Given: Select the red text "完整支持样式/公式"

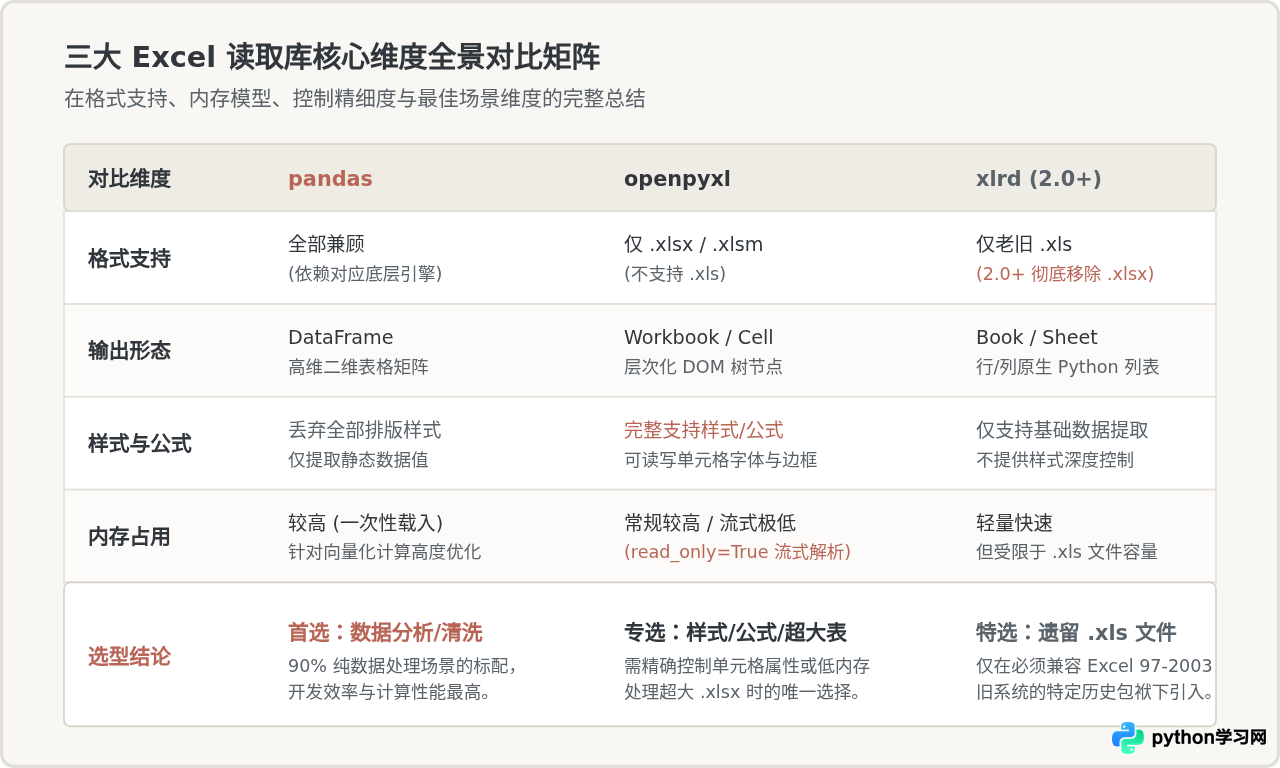Looking at the screenshot, I should (704, 430).
